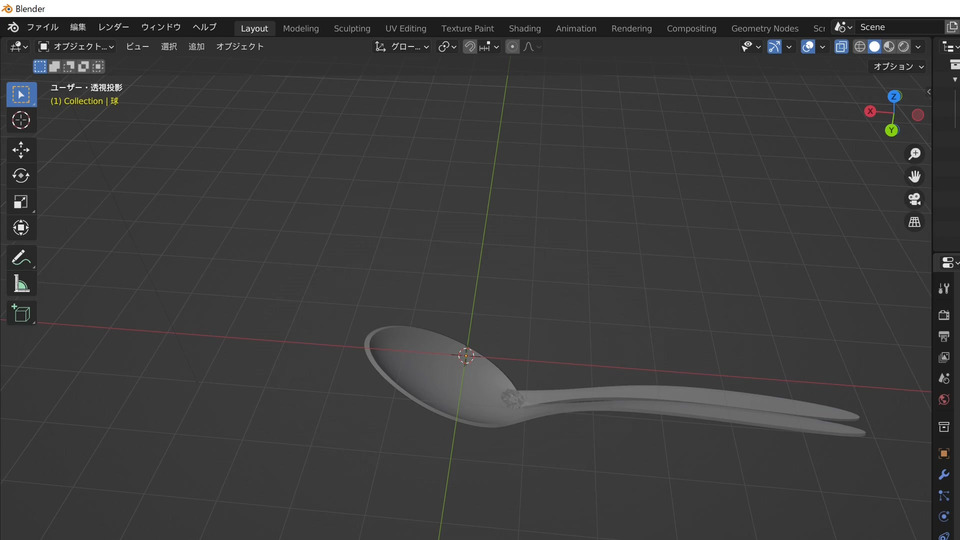The width and height of the screenshot is (960, 540).
Task: Open the editor type dropdown
Action: point(19,47)
